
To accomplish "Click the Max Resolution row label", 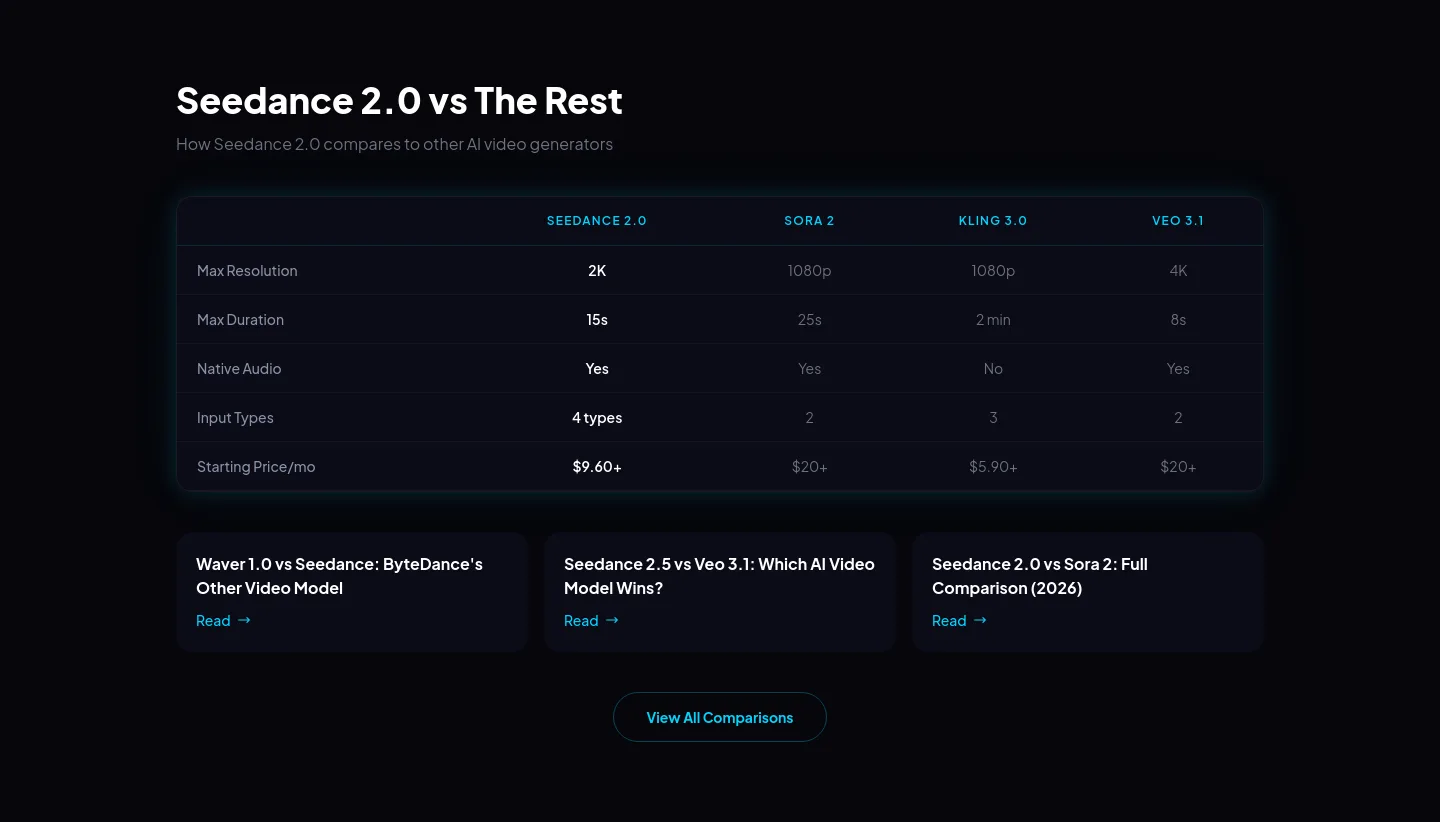I will (x=247, y=271).
